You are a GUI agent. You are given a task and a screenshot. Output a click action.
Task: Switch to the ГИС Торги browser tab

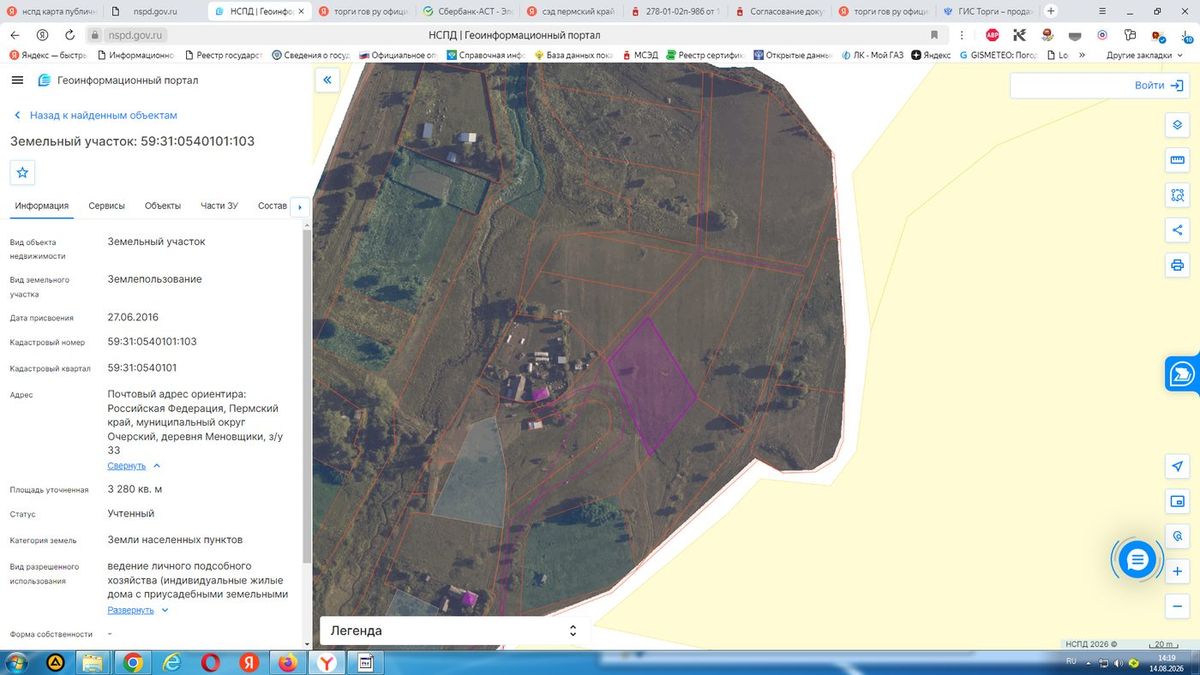pyautogui.click(x=988, y=11)
